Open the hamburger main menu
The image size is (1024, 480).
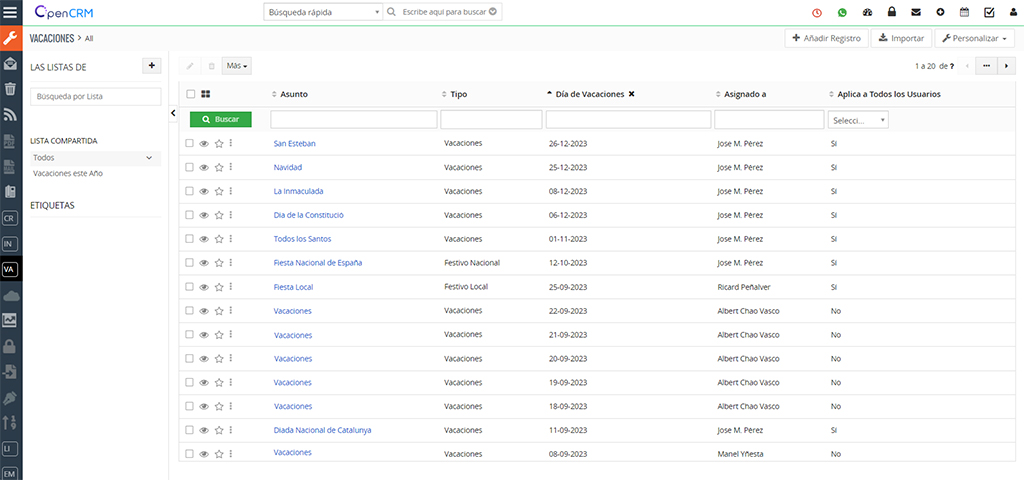pos(10,12)
